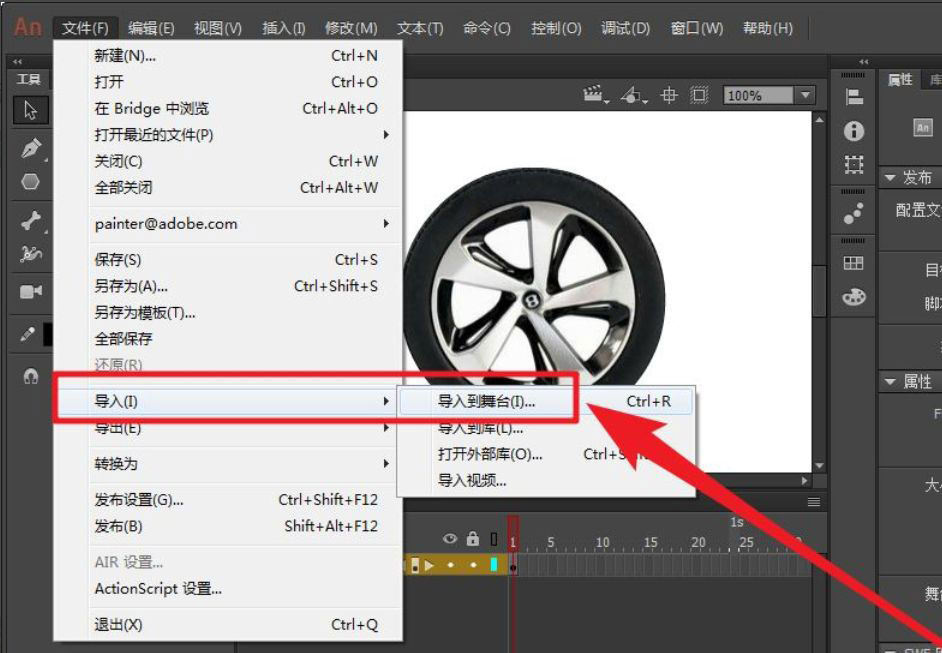Click frame 10 on the timeline ruler

[x=603, y=542]
